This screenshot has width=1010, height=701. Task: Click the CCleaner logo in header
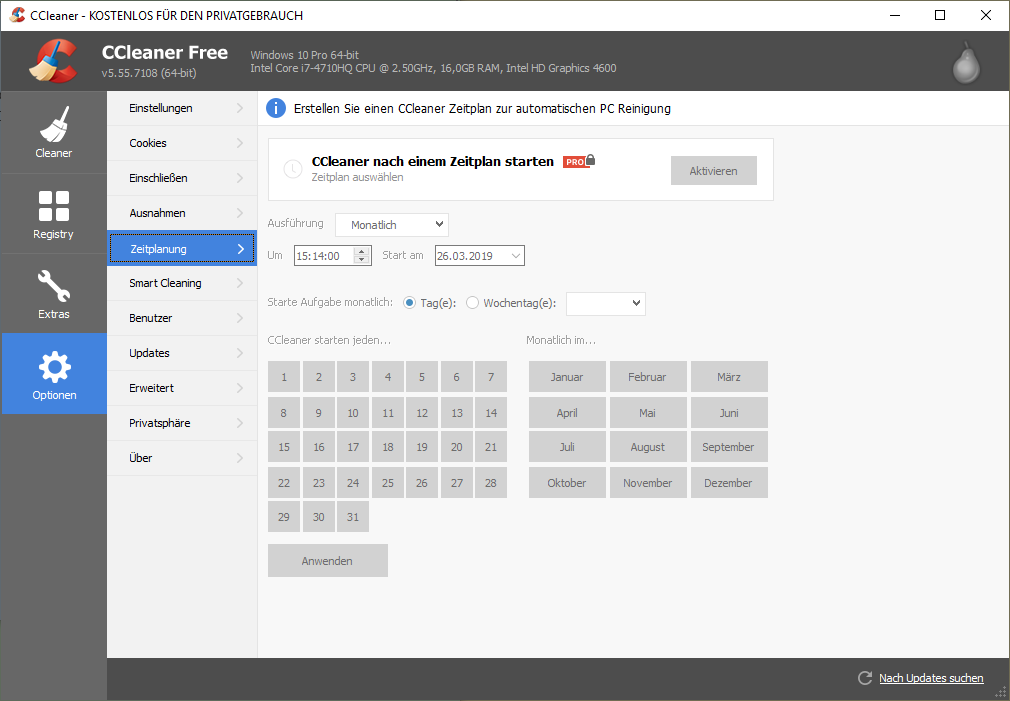53,62
